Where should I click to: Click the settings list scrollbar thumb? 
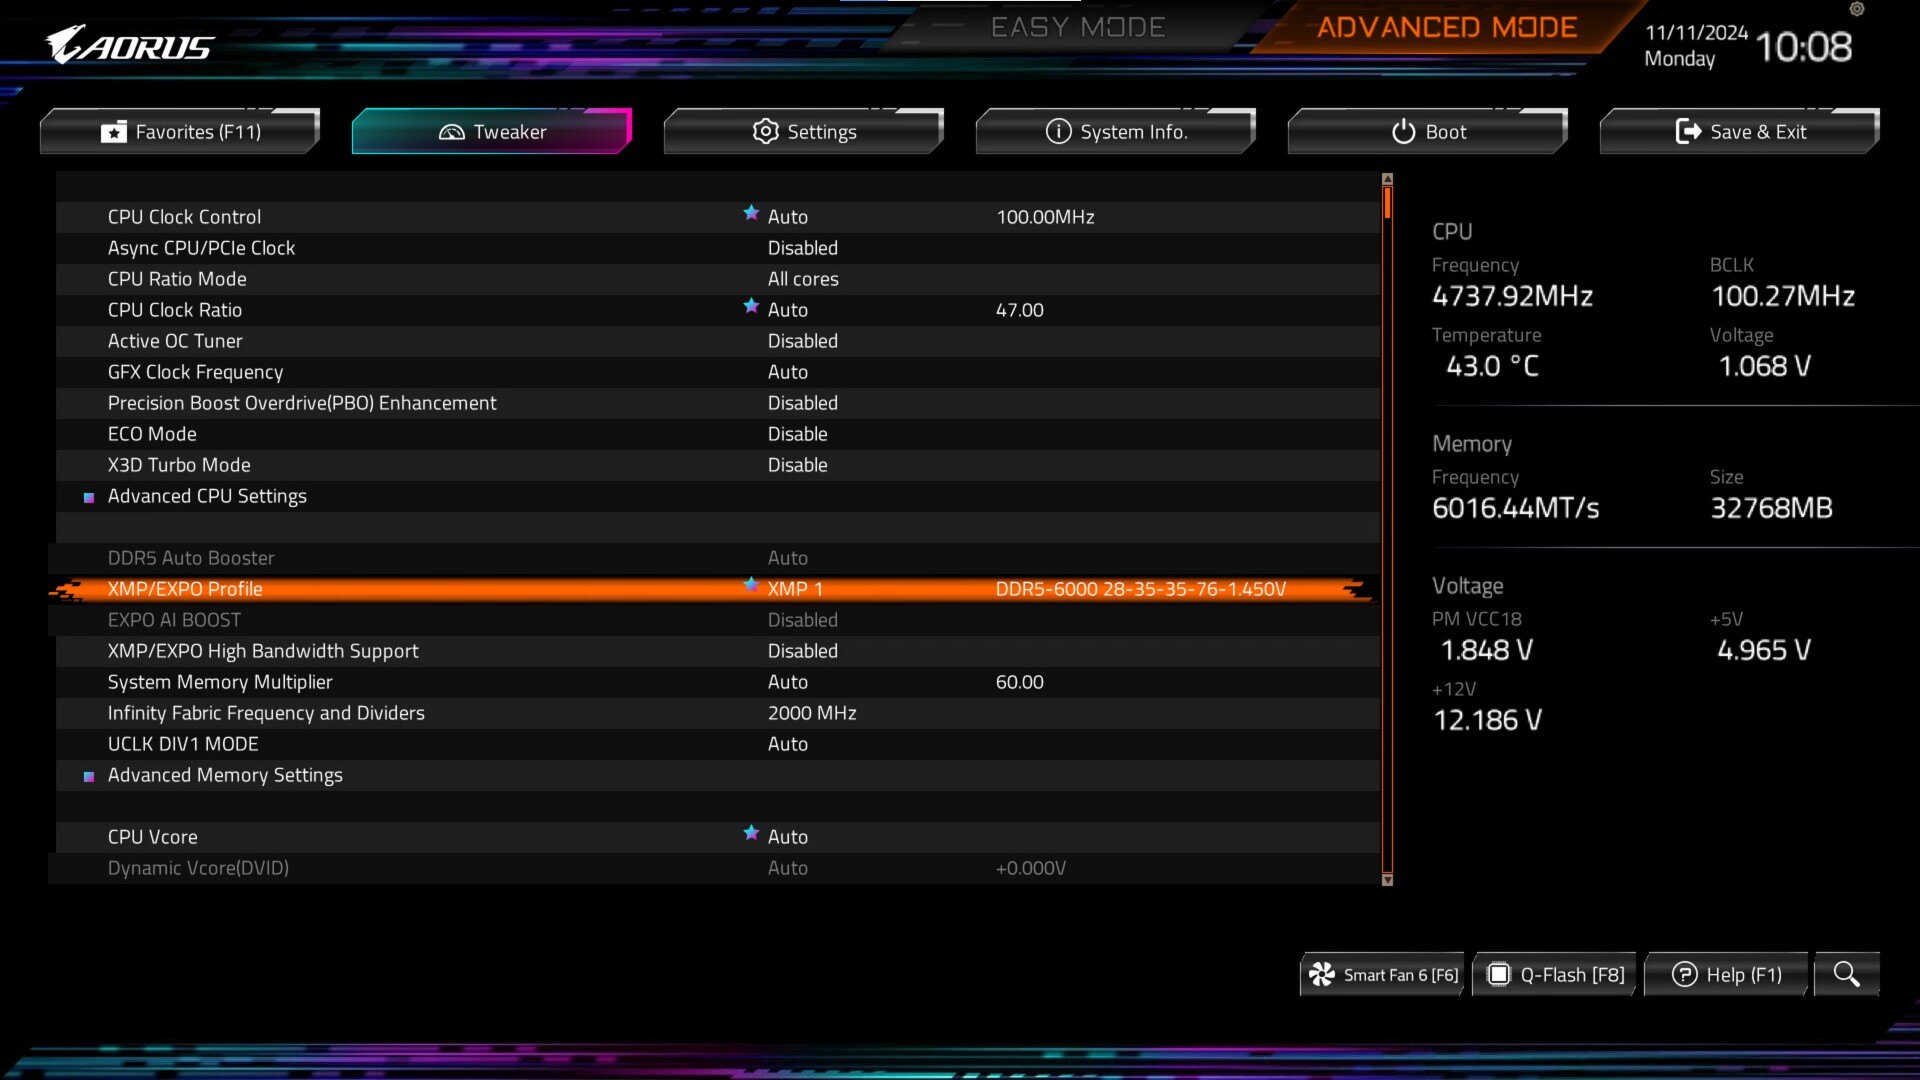[x=1387, y=203]
